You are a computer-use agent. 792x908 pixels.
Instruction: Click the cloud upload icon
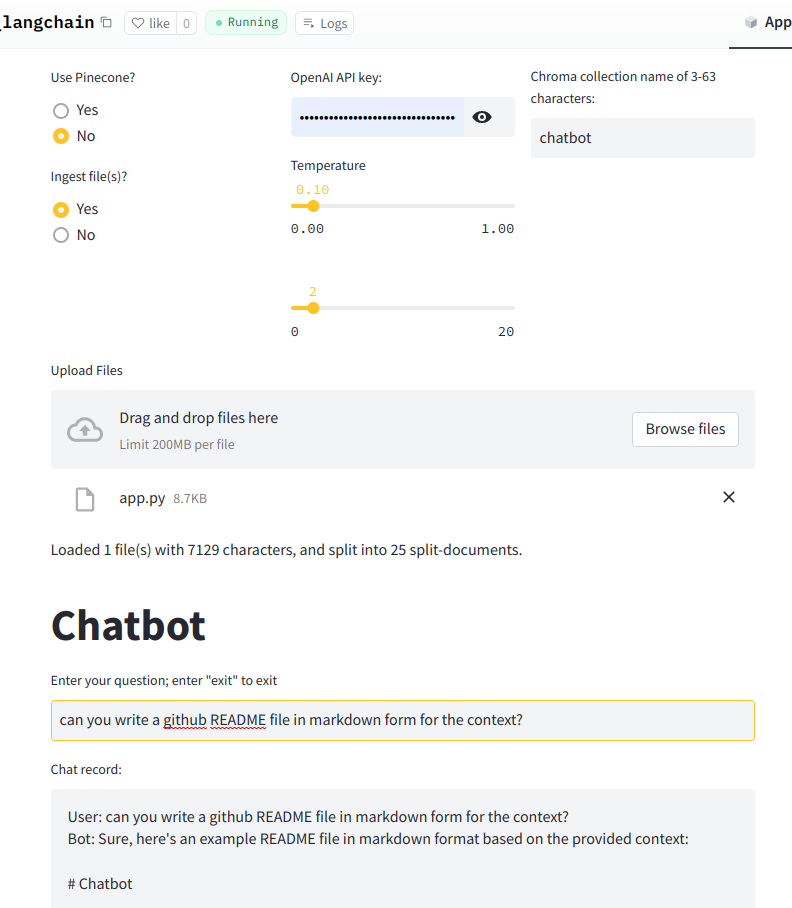coord(85,430)
